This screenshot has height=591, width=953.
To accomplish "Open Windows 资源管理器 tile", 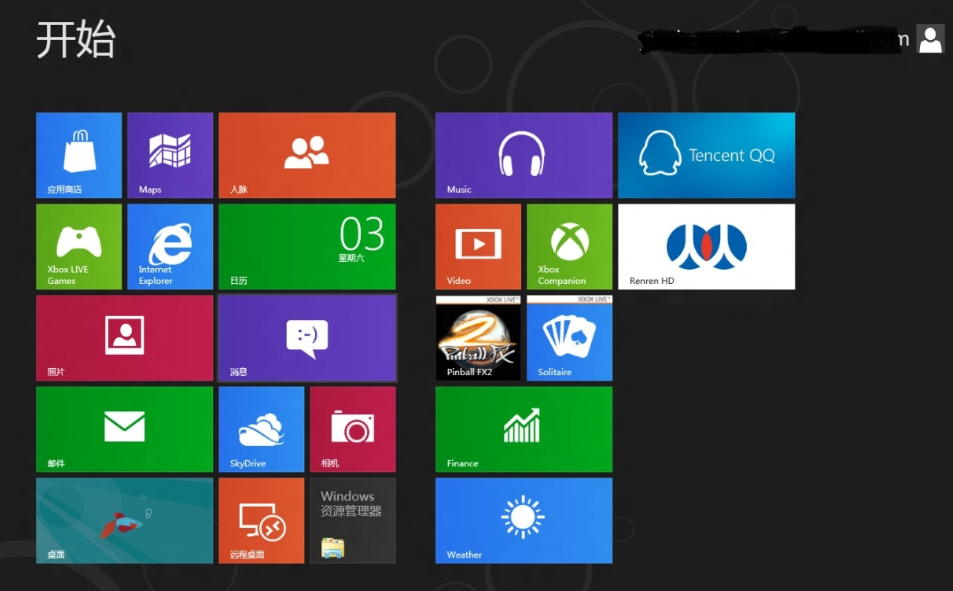I will click(352, 520).
